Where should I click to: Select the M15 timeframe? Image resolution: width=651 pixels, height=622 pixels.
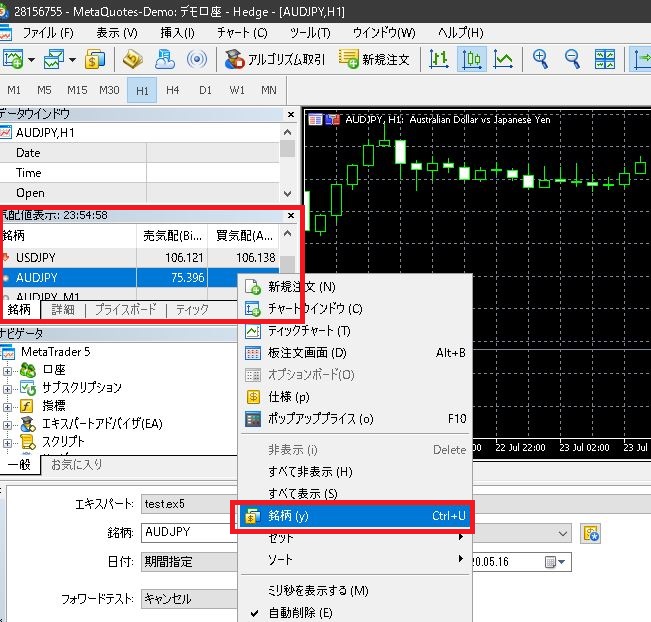(77, 90)
